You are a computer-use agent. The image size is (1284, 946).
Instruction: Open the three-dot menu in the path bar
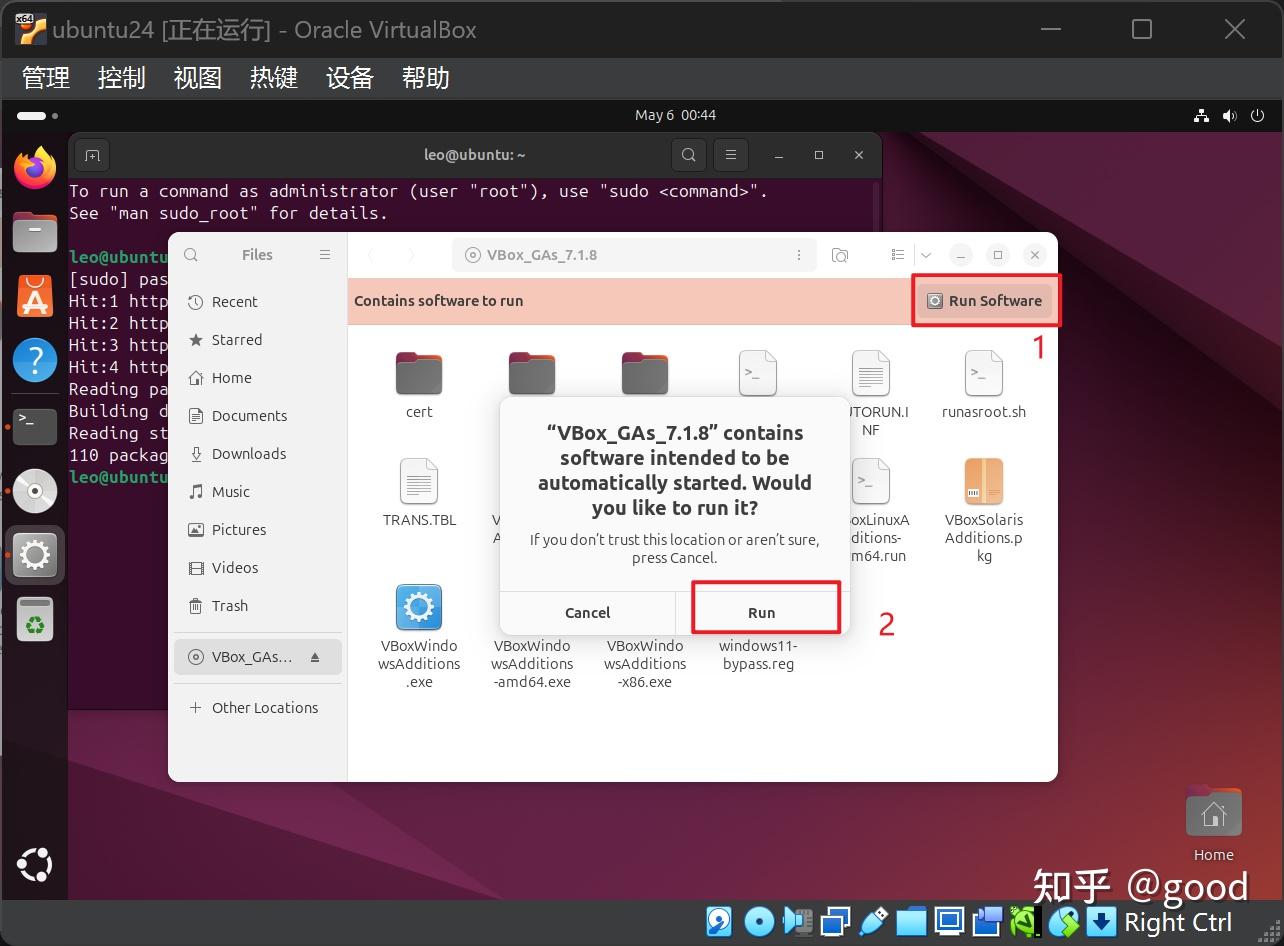point(799,254)
